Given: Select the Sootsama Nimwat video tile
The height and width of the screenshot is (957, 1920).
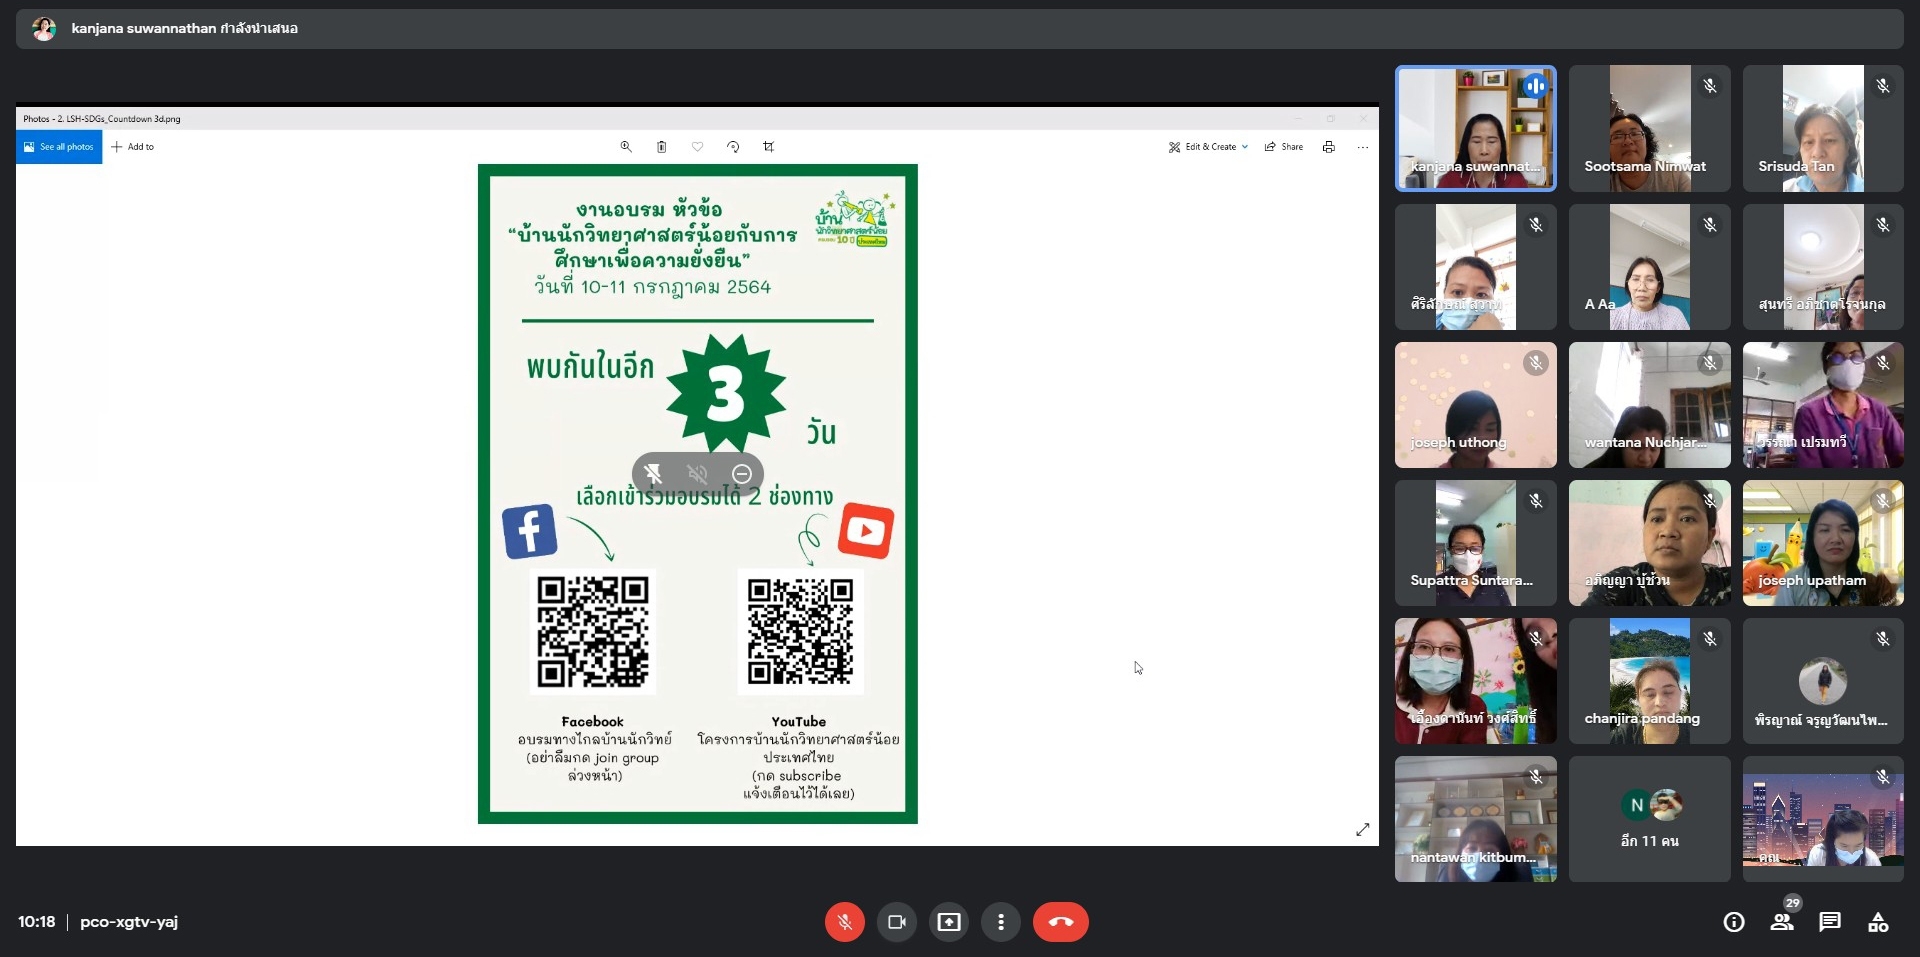Looking at the screenshot, I should click(x=1649, y=129).
